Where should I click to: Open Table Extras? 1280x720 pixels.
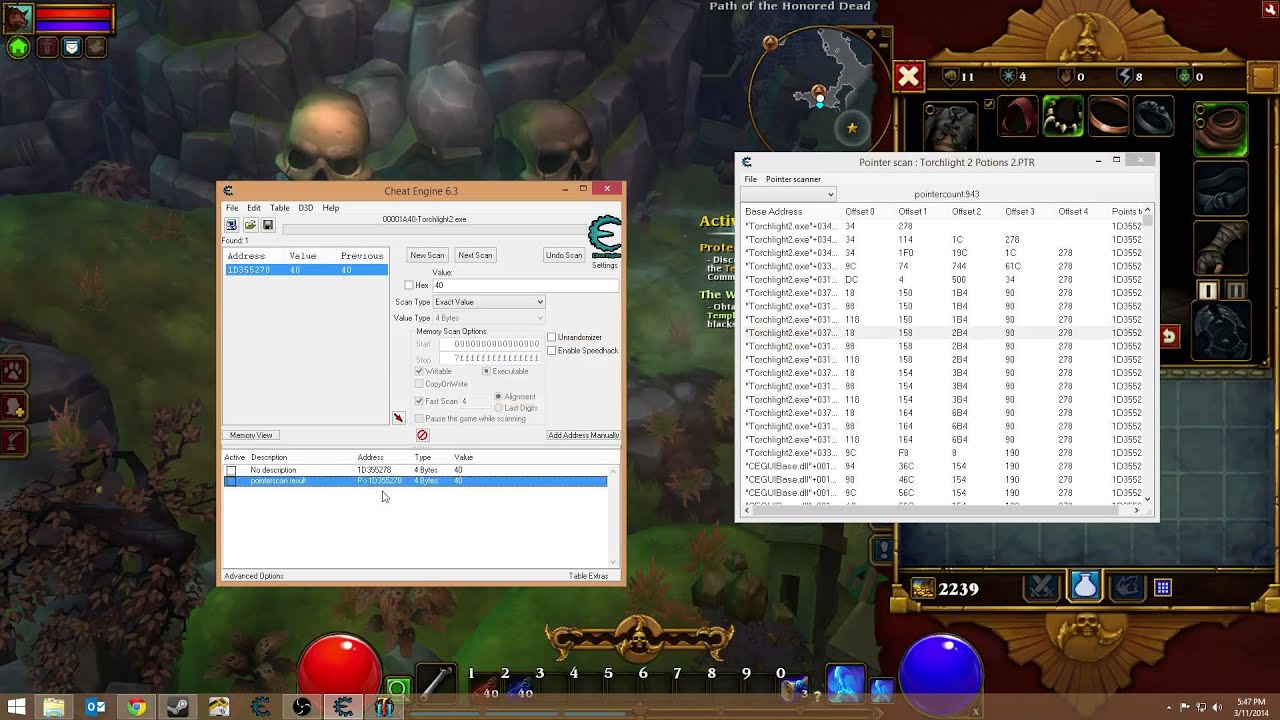588,576
